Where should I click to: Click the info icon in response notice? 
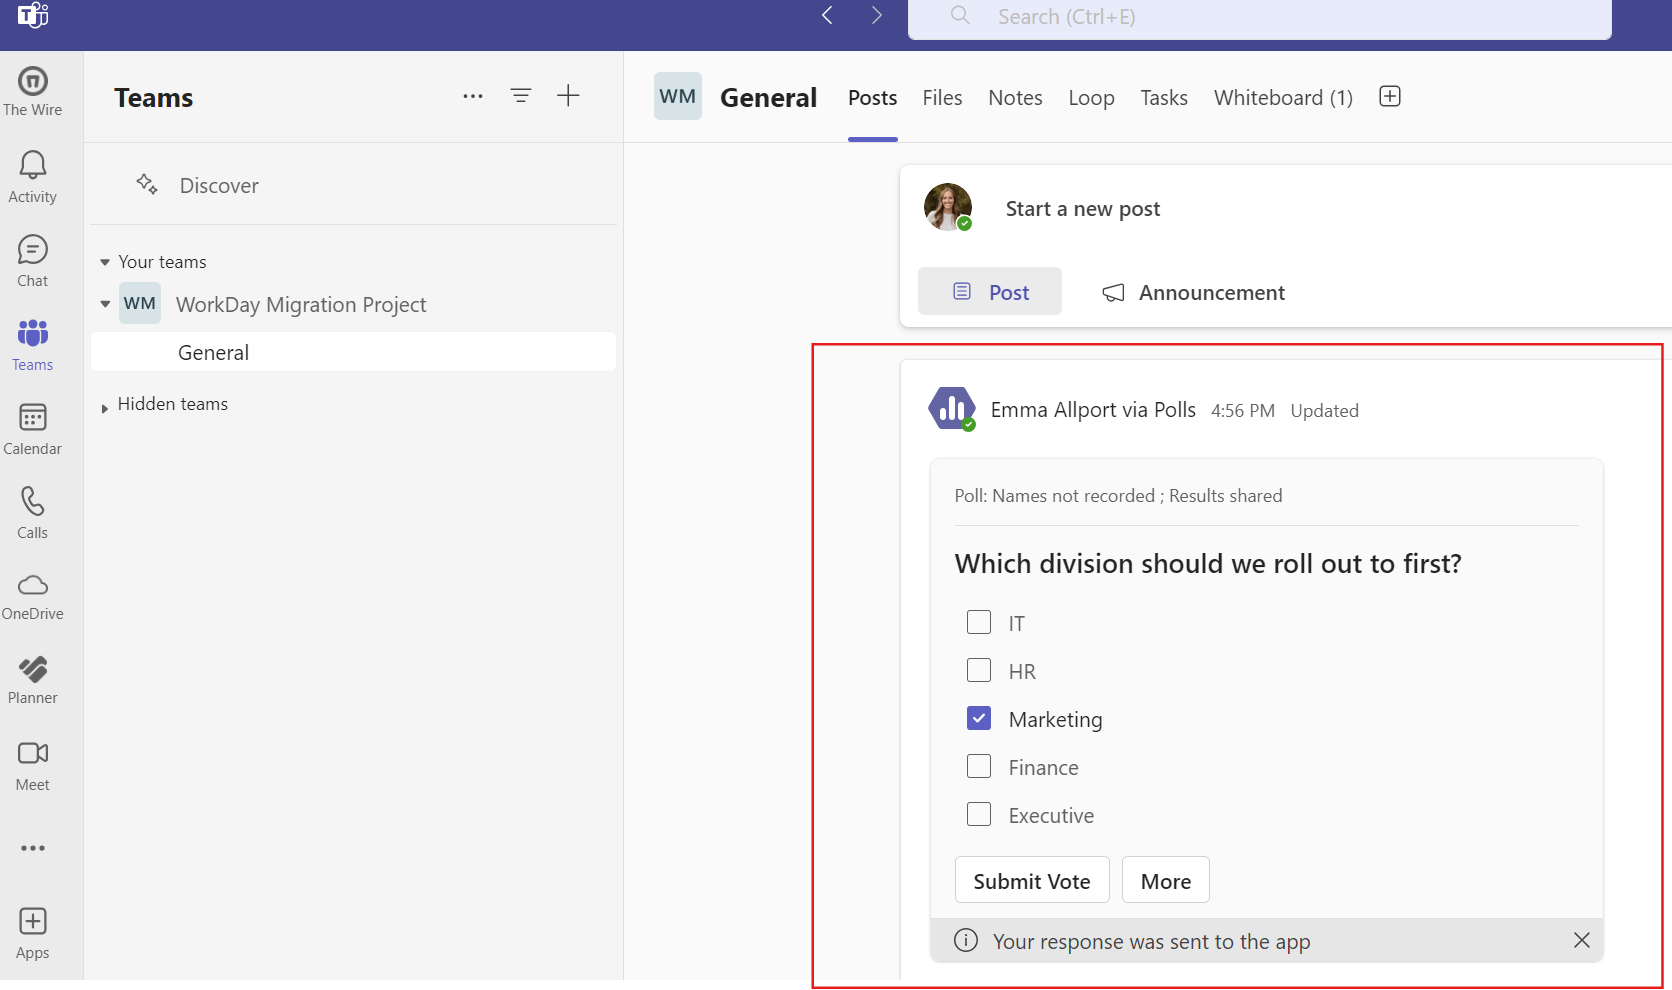point(966,940)
